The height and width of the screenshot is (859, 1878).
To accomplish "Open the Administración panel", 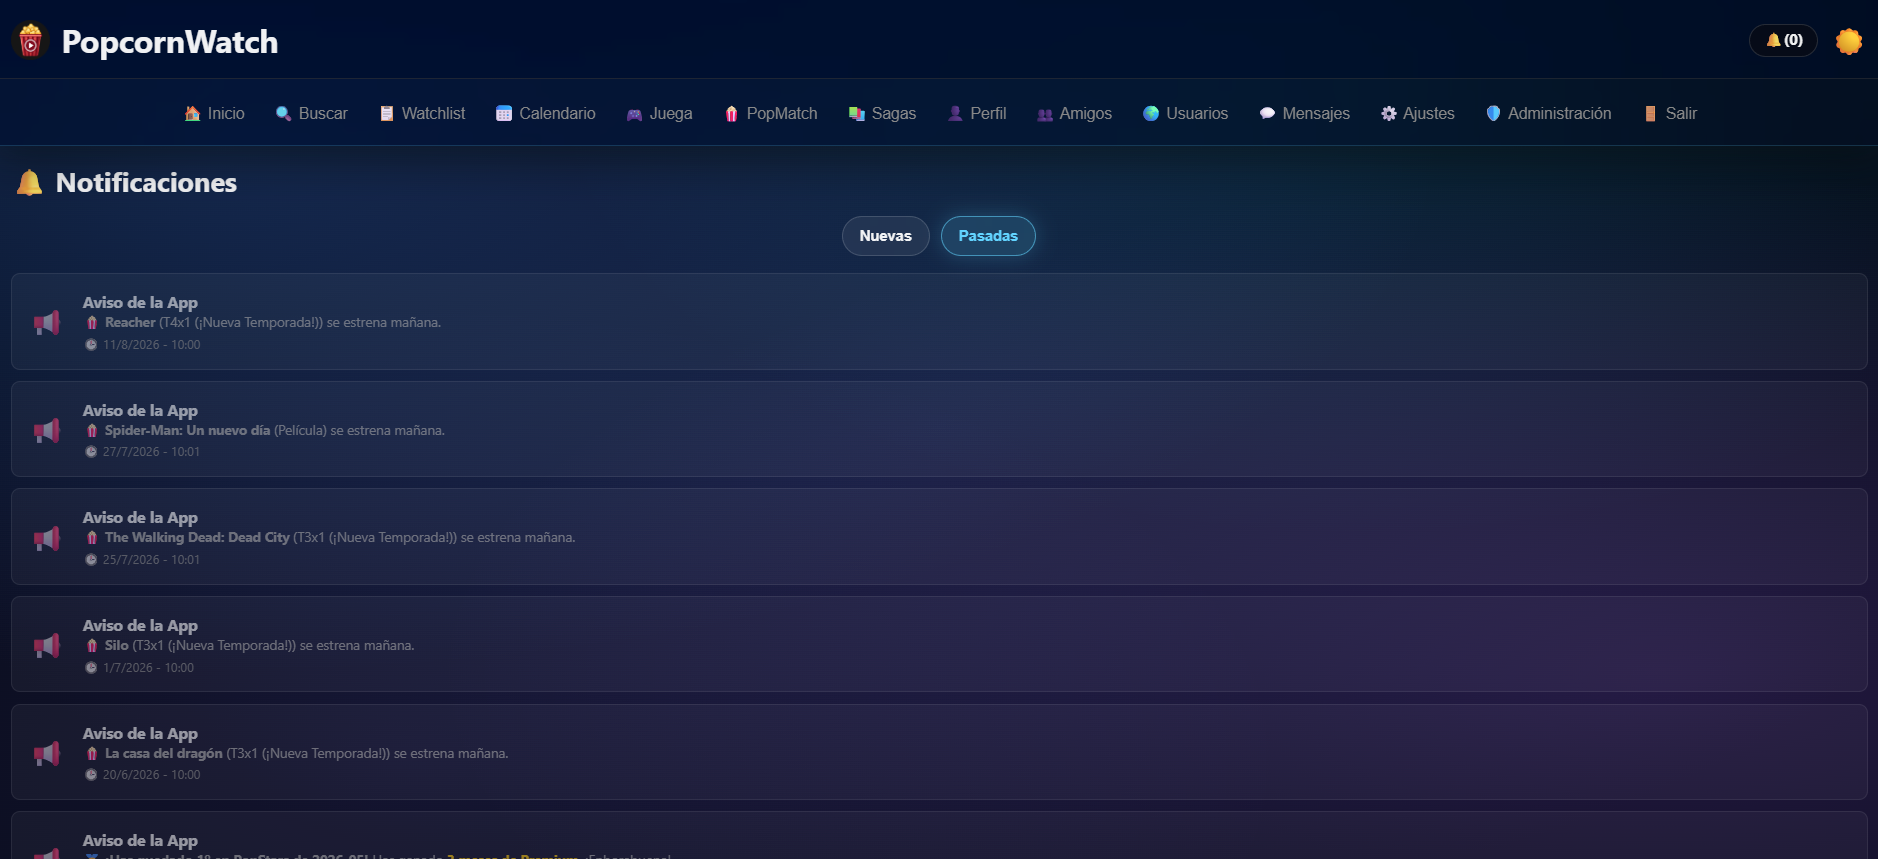I will [1549, 113].
